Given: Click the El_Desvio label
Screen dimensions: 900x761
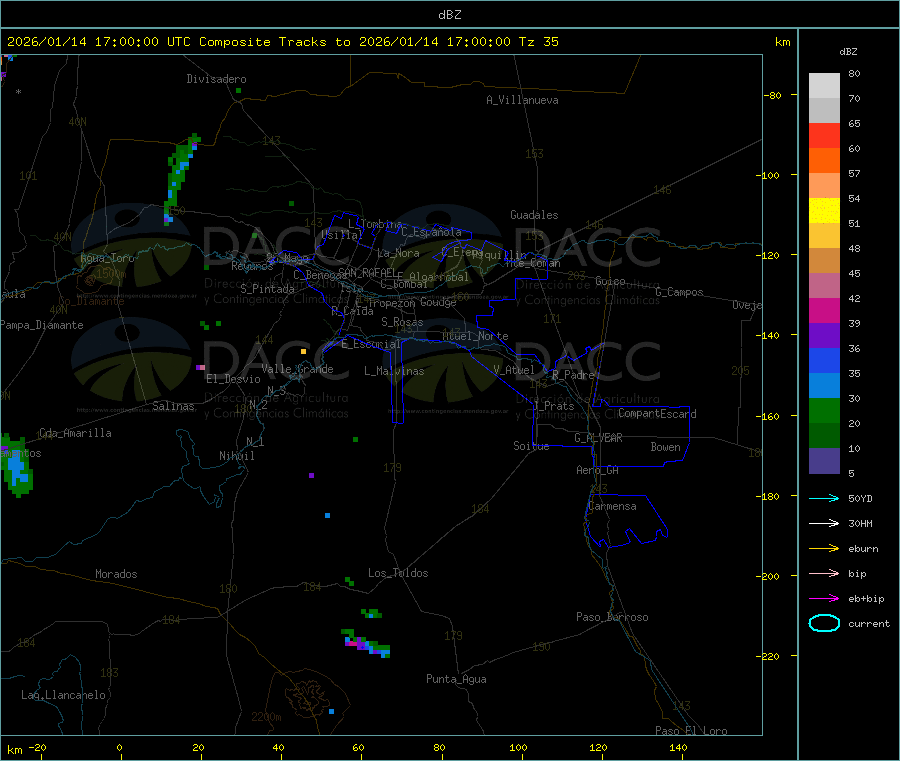Looking at the screenshot, I should point(233,379).
